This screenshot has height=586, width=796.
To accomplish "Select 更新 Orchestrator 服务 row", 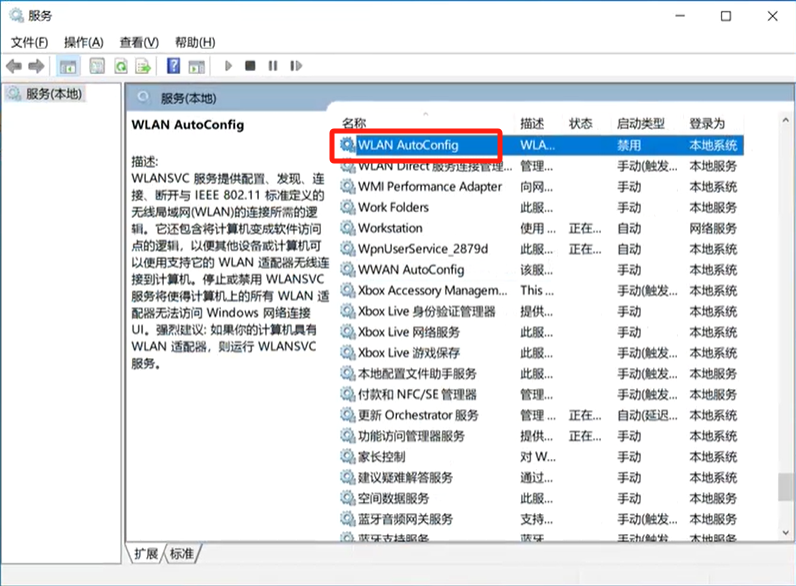I will pyautogui.click(x=541, y=415).
